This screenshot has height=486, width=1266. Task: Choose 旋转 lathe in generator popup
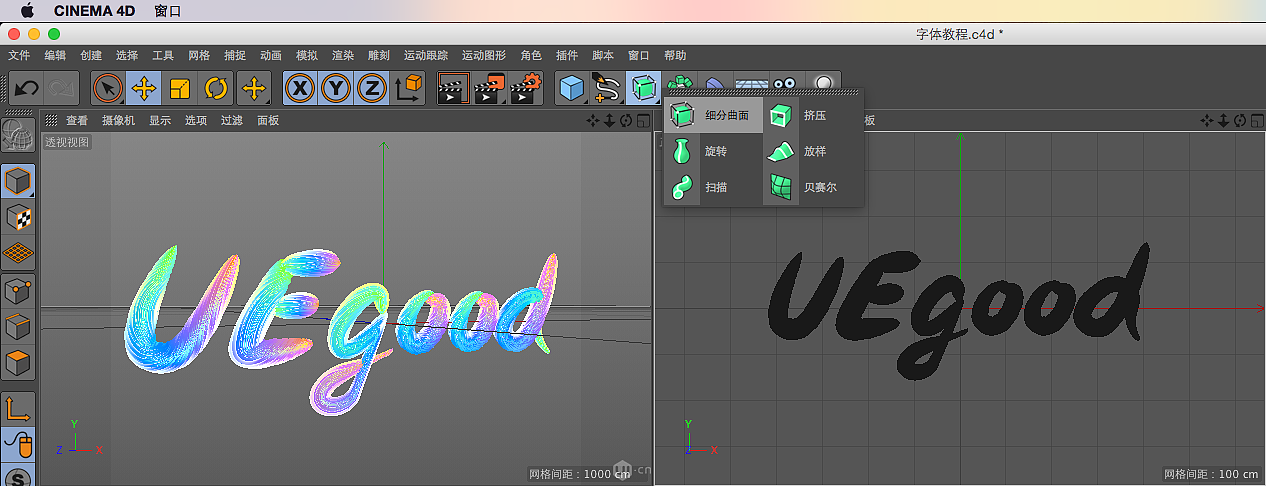pos(714,151)
